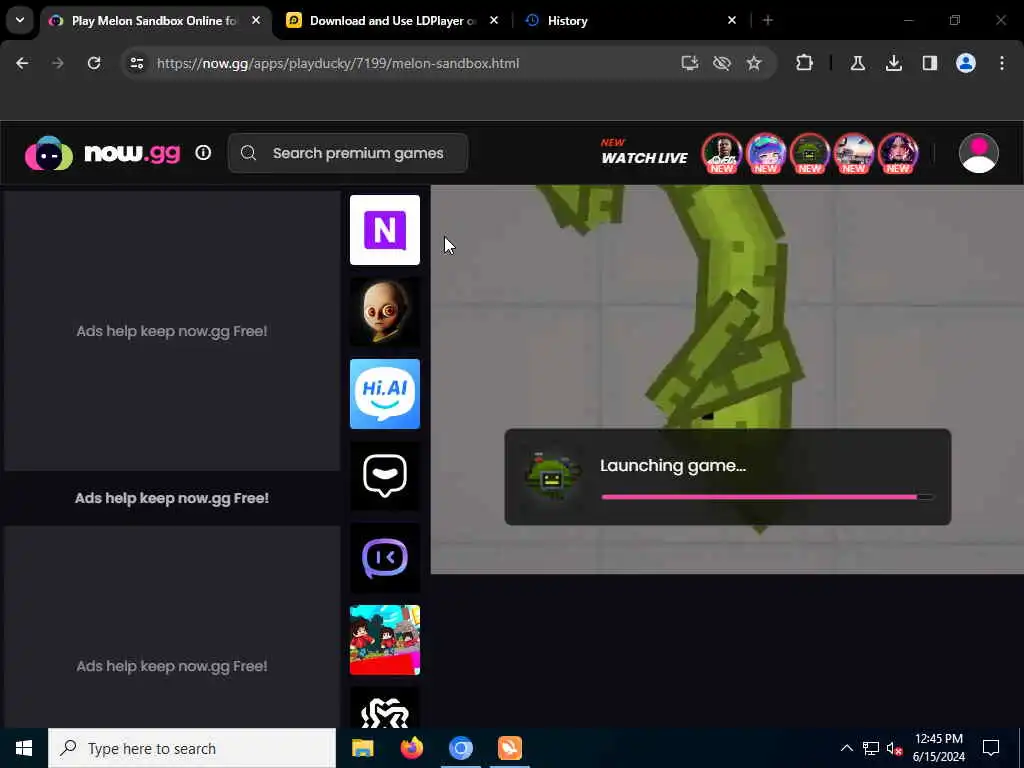1024x768 pixels.
Task: Open the fourth Watch Live stream avatar
Action: 854,153
